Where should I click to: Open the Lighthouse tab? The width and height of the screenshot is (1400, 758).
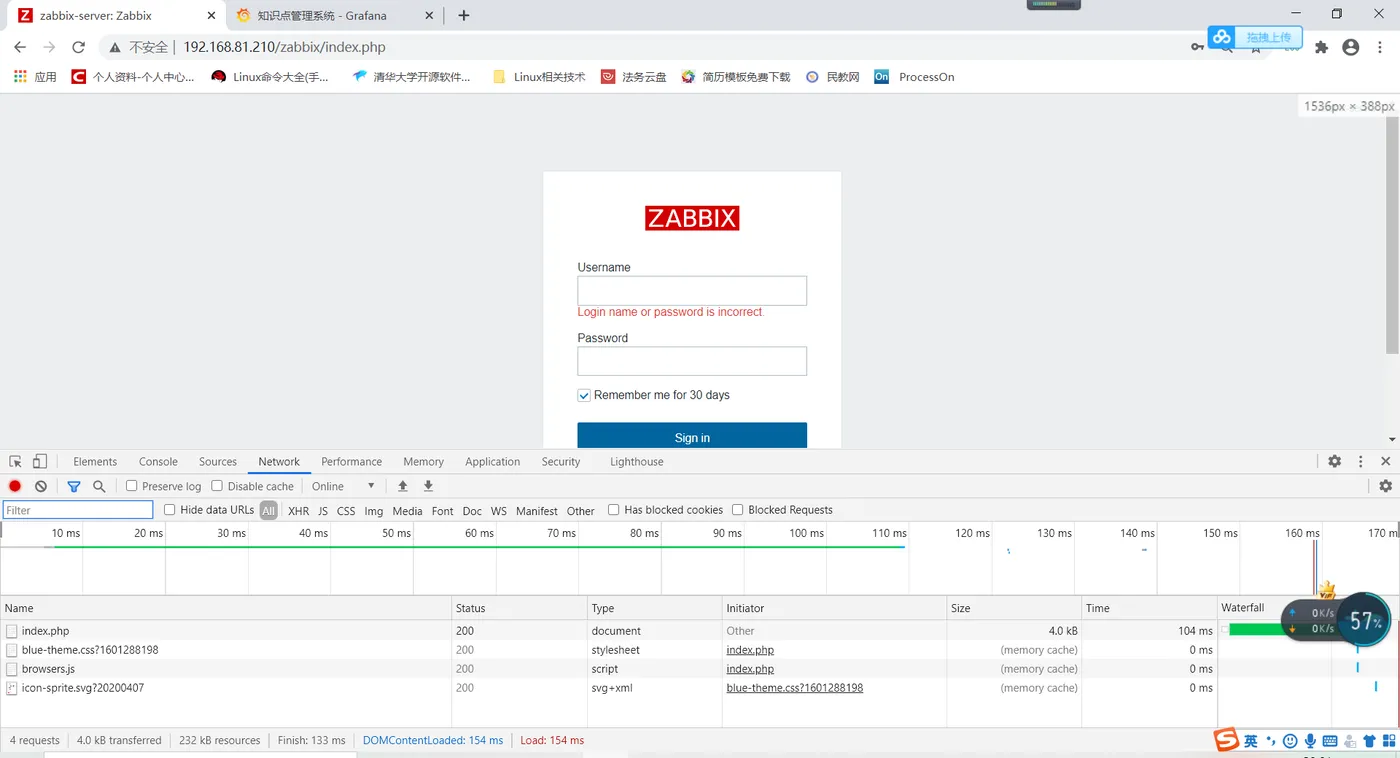tap(637, 462)
